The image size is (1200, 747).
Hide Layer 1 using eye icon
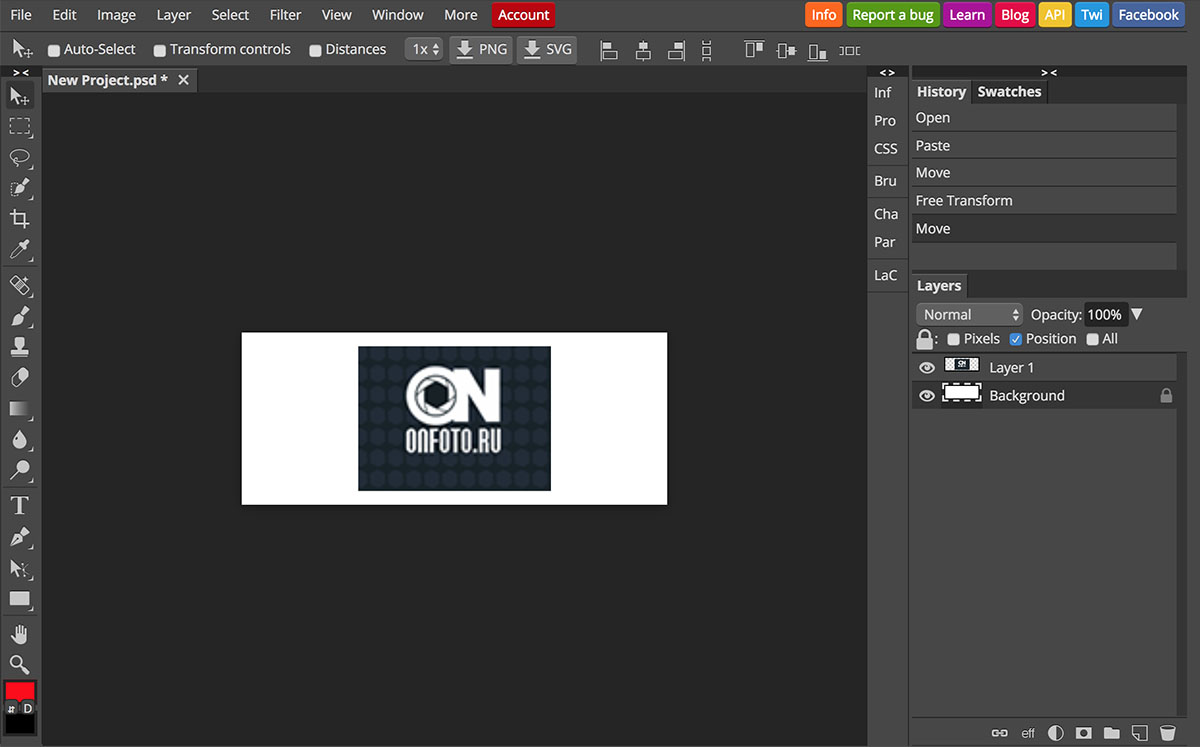[x=927, y=368]
